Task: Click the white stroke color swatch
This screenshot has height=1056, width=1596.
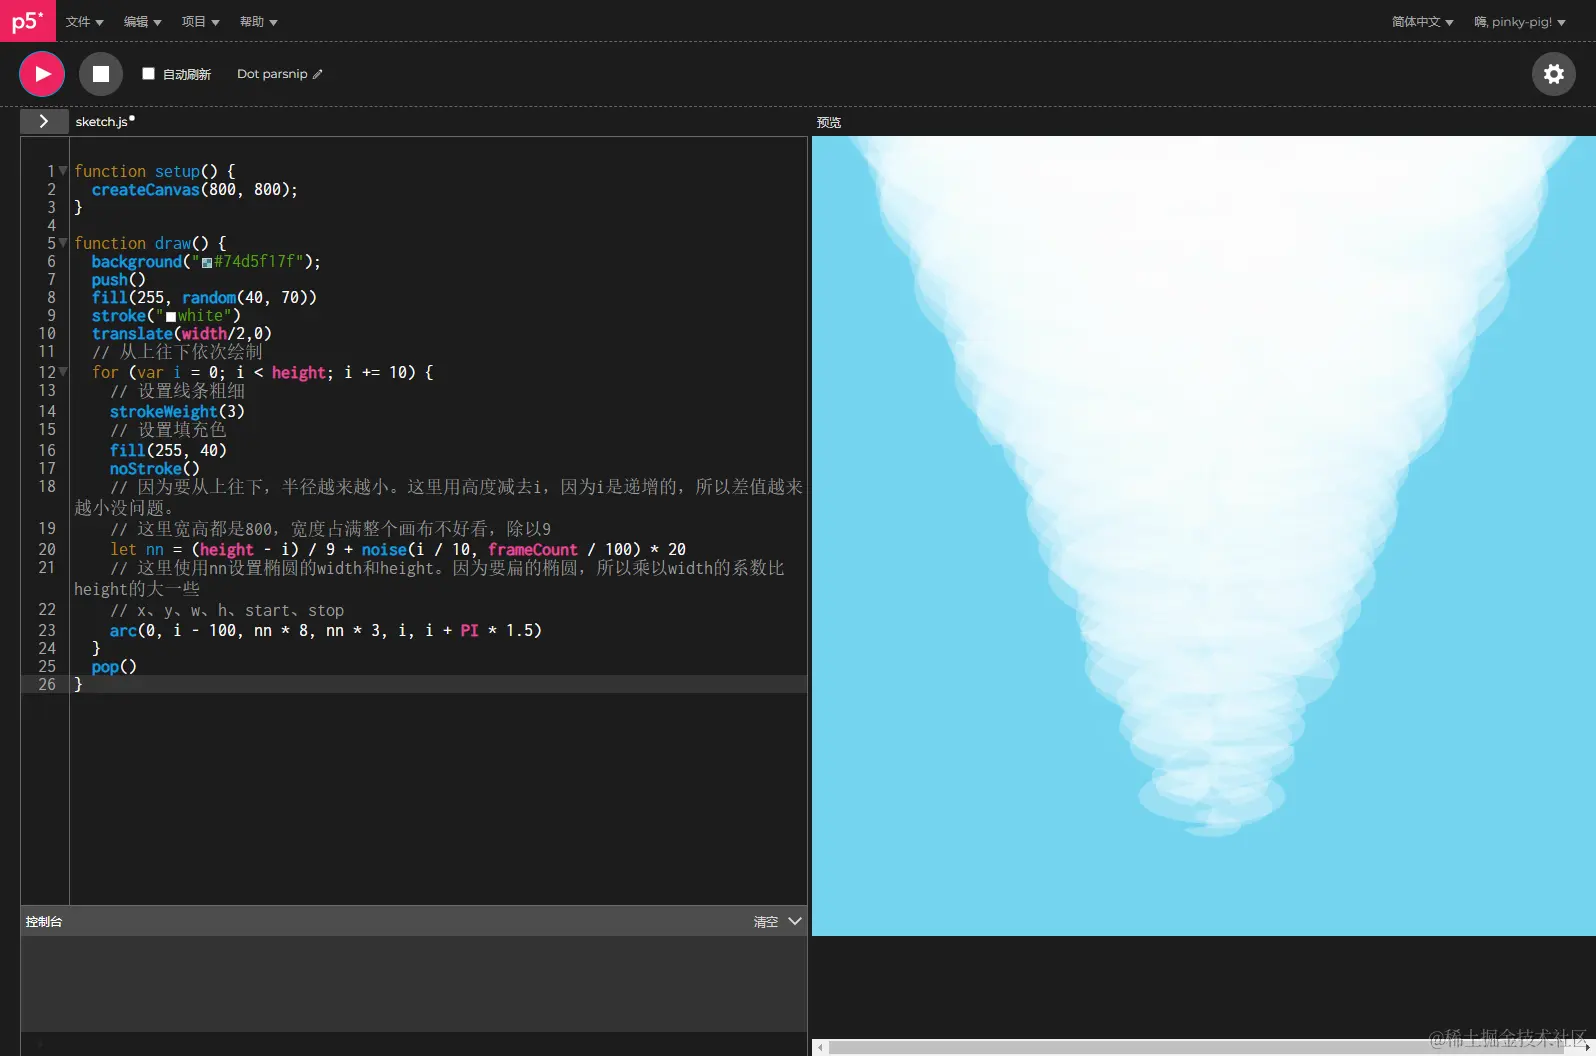Action: pyautogui.click(x=171, y=317)
